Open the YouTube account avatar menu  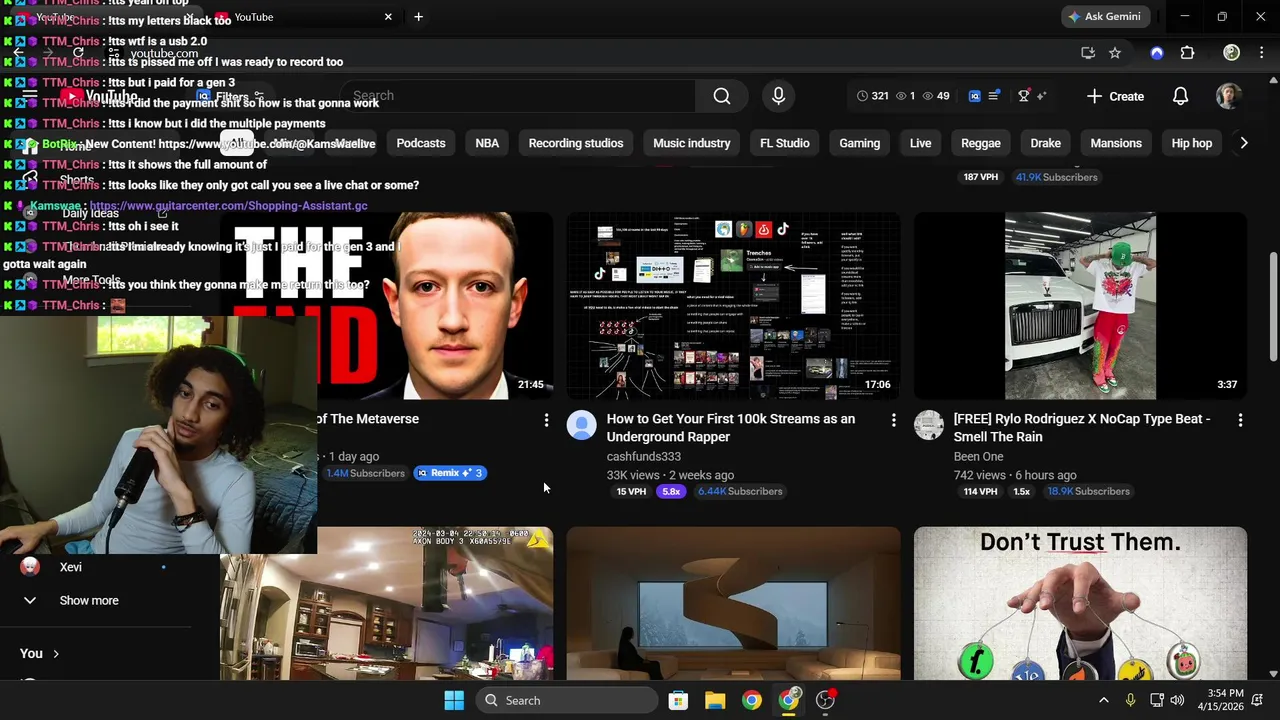[x=1228, y=96]
